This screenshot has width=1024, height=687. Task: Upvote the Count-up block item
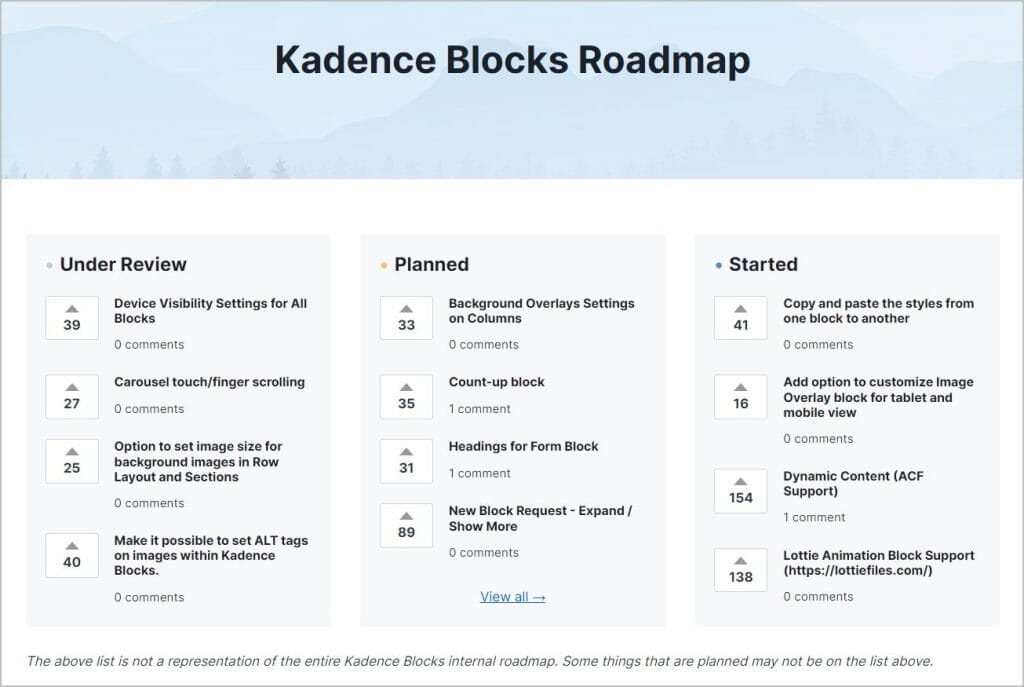point(406,396)
